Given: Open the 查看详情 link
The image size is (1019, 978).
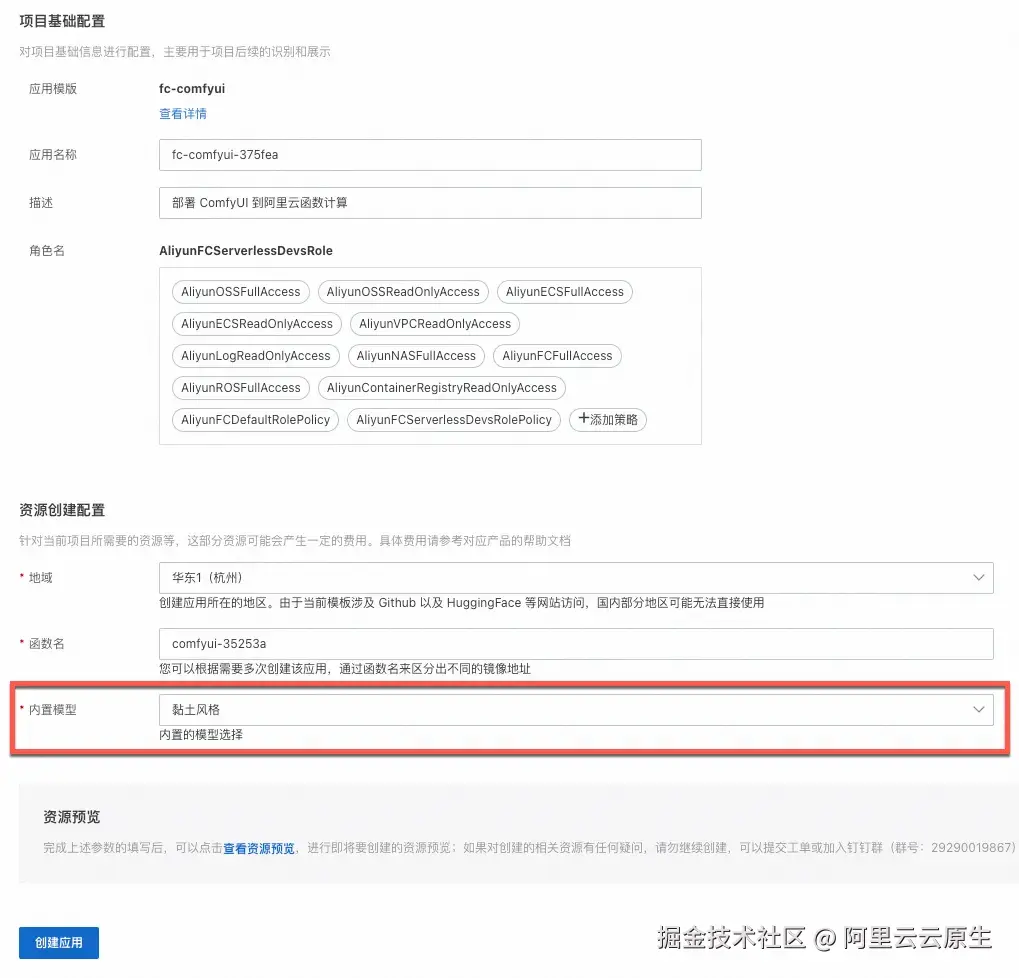Looking at the screenshot, I should pyautogui.click(x=183, y=114).
